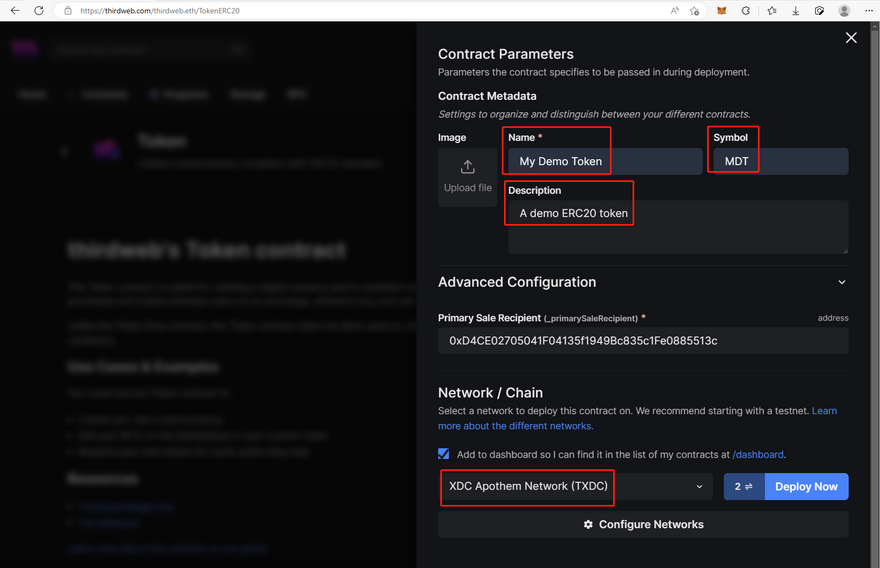Click the Description text area
Screen dimensions: 880x568
click(678, 227)
